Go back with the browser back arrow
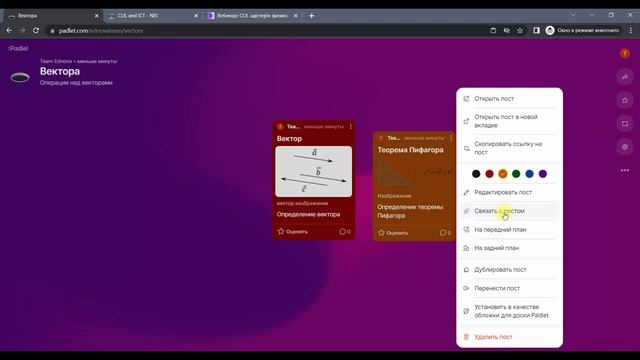Image resolution: width=640 pixels, height=360 pixels. pos(9,30)
